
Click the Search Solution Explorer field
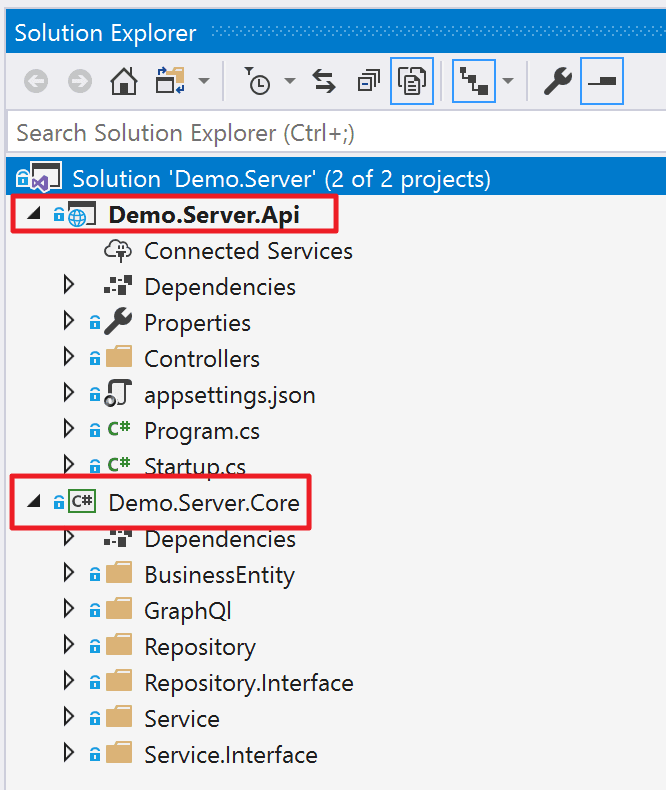click(x=337, y=133)
